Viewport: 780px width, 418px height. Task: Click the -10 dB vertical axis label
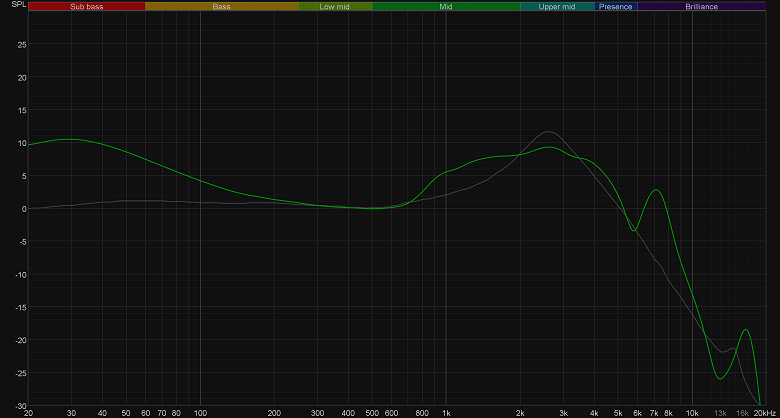pyautogui.click(x=21, y=274)
